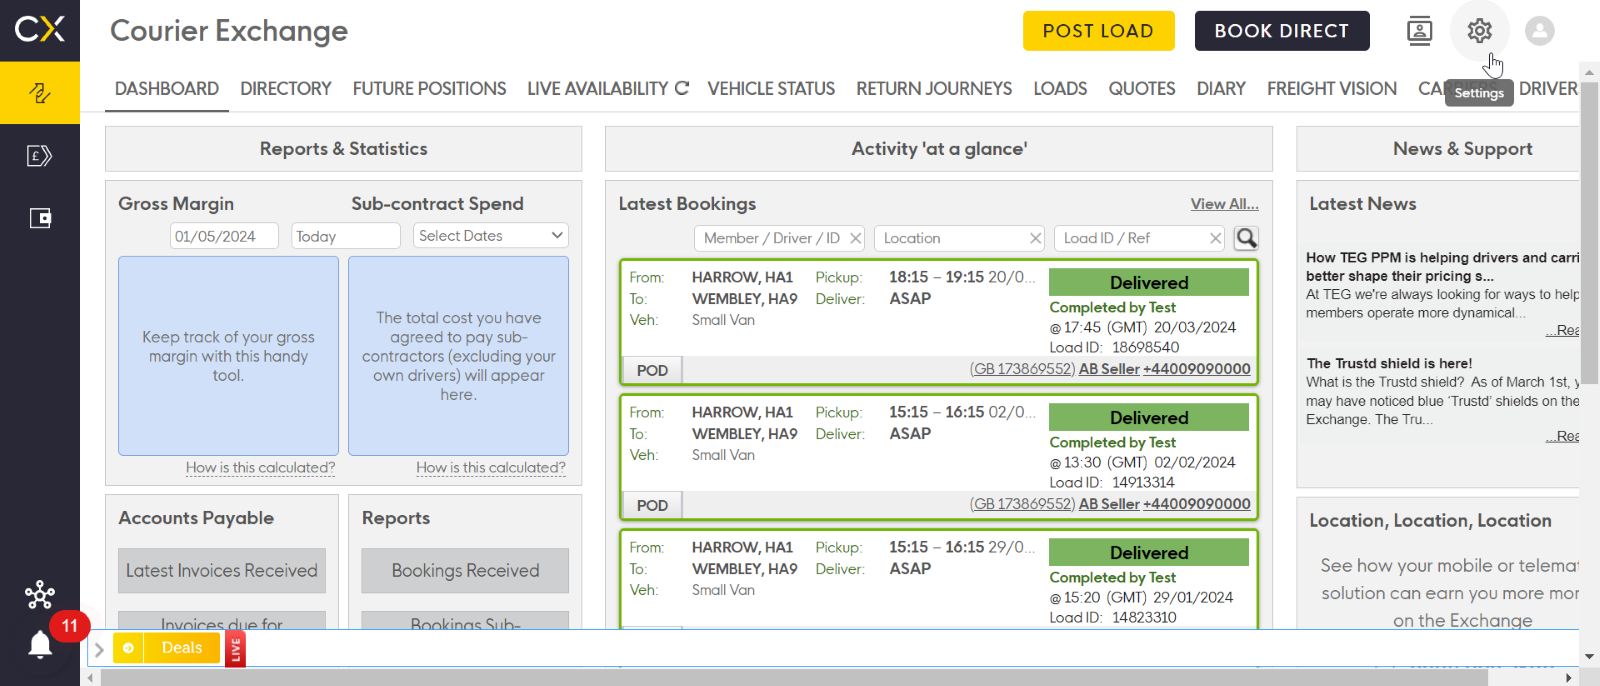
Task: Click the 01/05/2024 date field
Action: click(x=224, y=236)
